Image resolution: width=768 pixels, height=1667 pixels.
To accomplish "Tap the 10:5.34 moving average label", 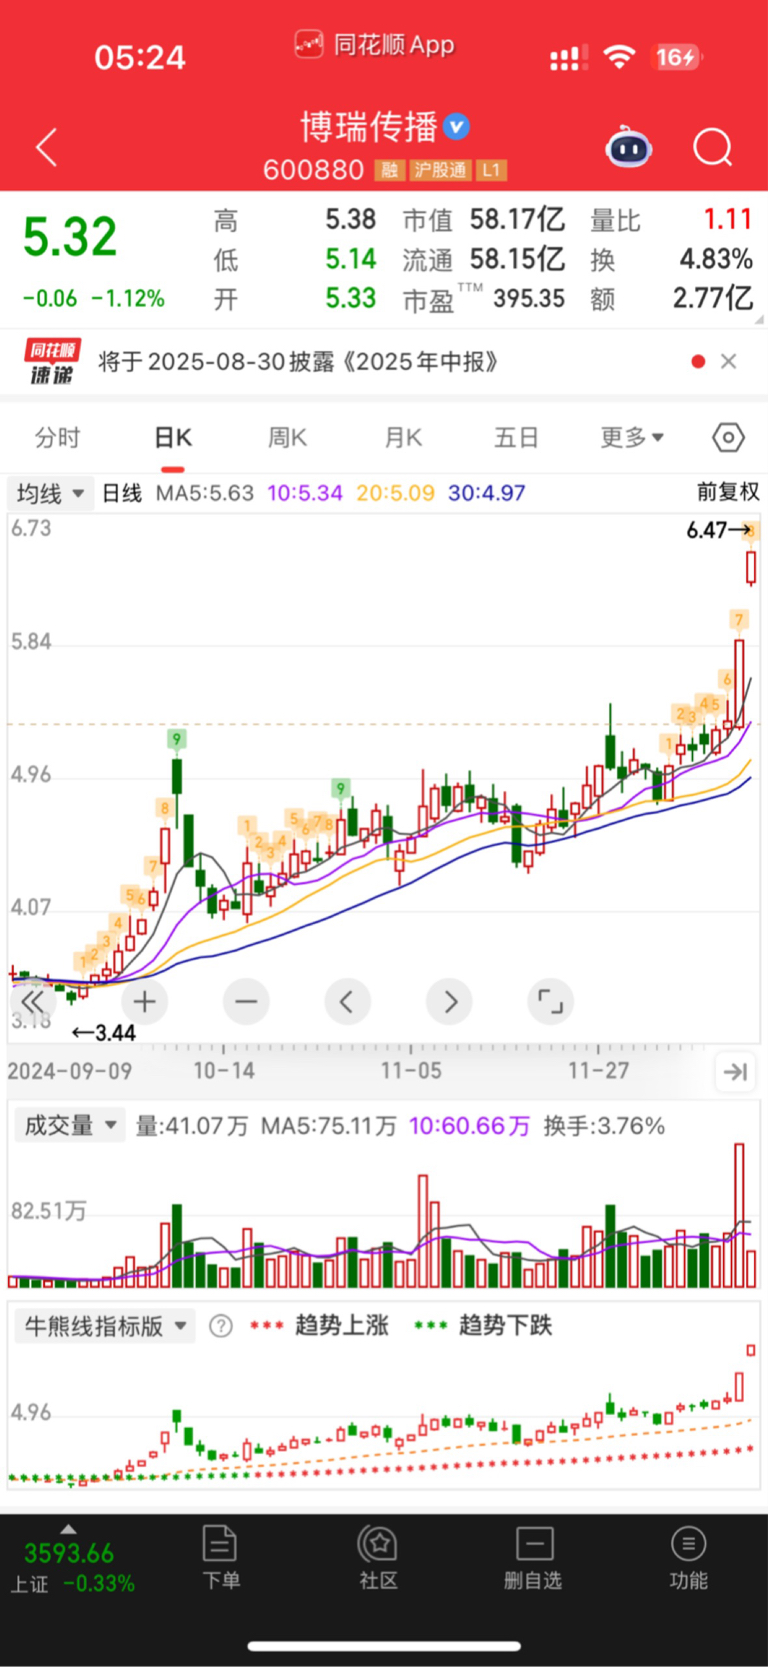I will 305,493.
